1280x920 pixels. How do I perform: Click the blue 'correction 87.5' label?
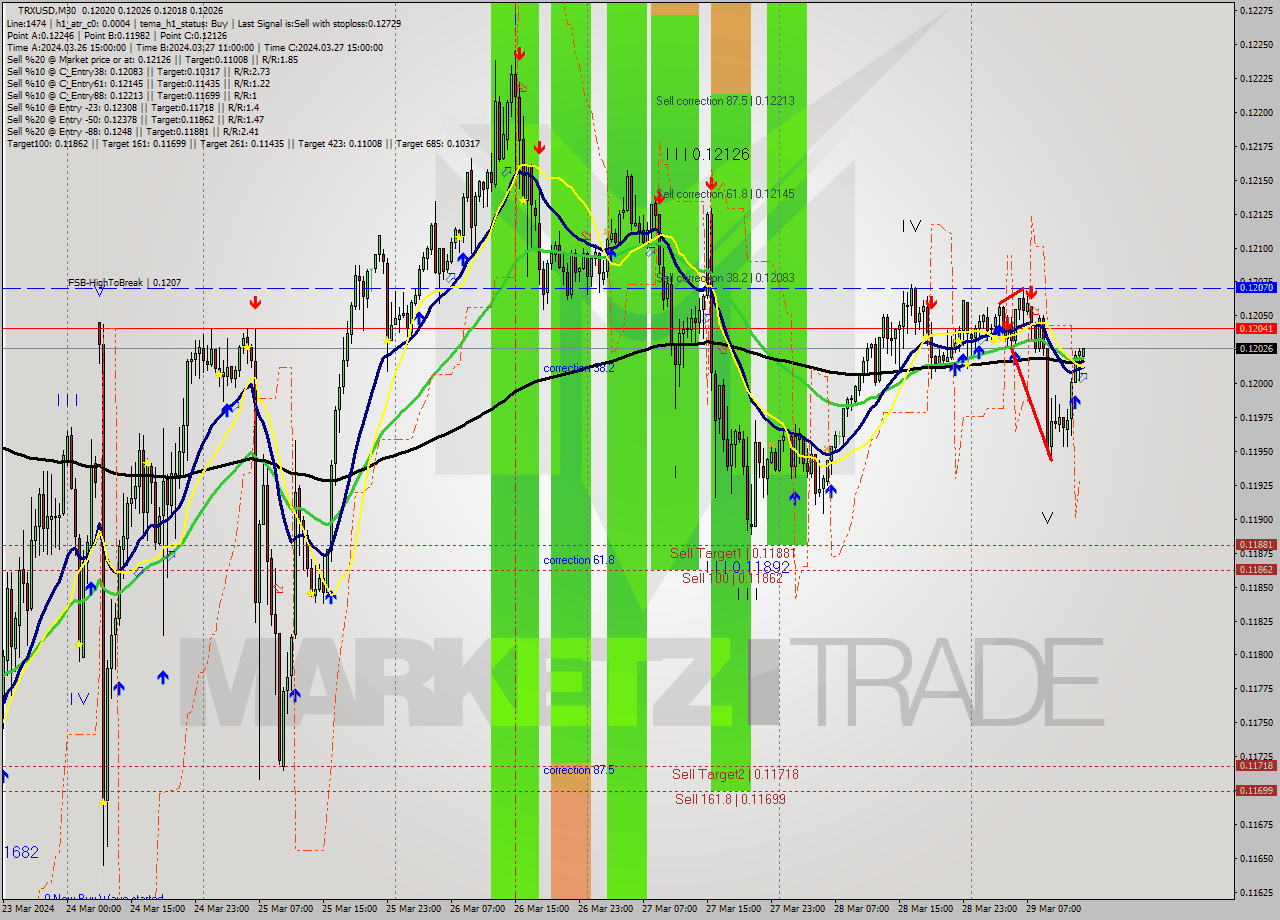(578, 770)
